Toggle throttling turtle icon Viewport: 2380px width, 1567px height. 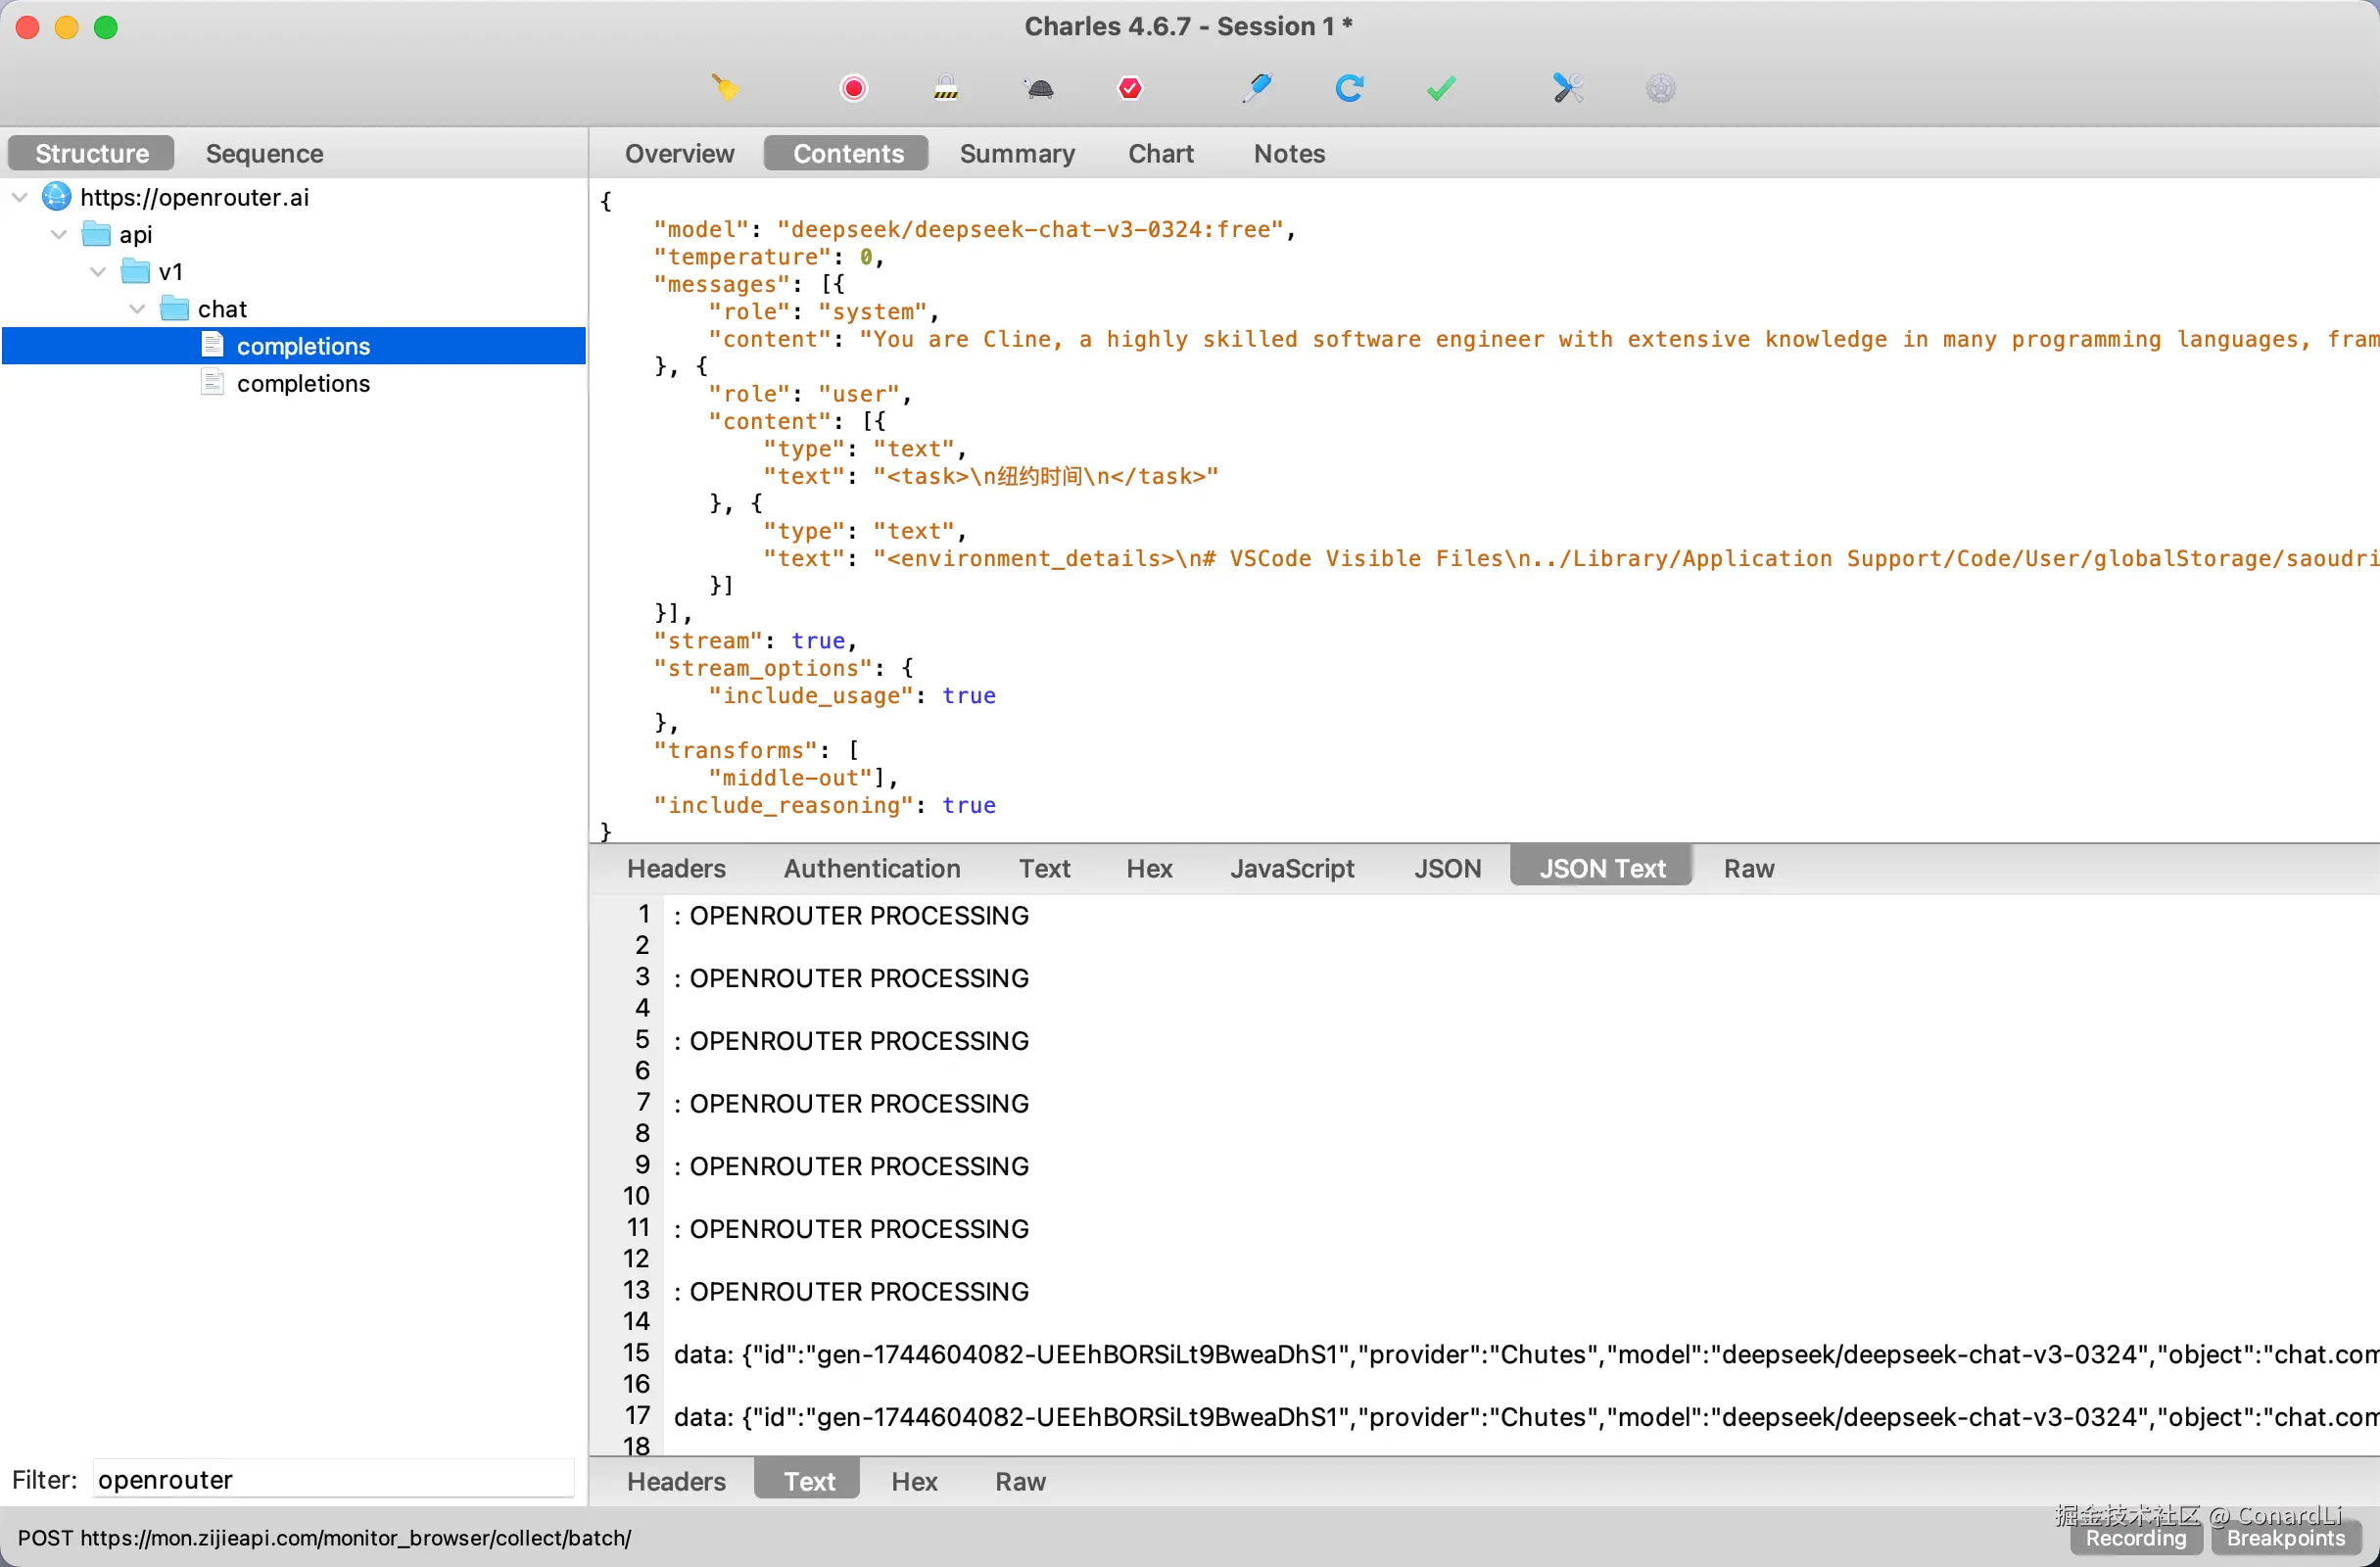tap(1040, 88)
